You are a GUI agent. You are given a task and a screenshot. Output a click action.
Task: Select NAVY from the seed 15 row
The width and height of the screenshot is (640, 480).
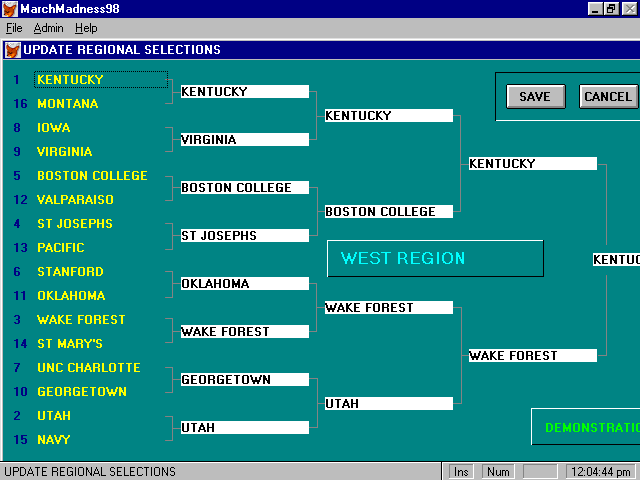click(x=54, y=440)
